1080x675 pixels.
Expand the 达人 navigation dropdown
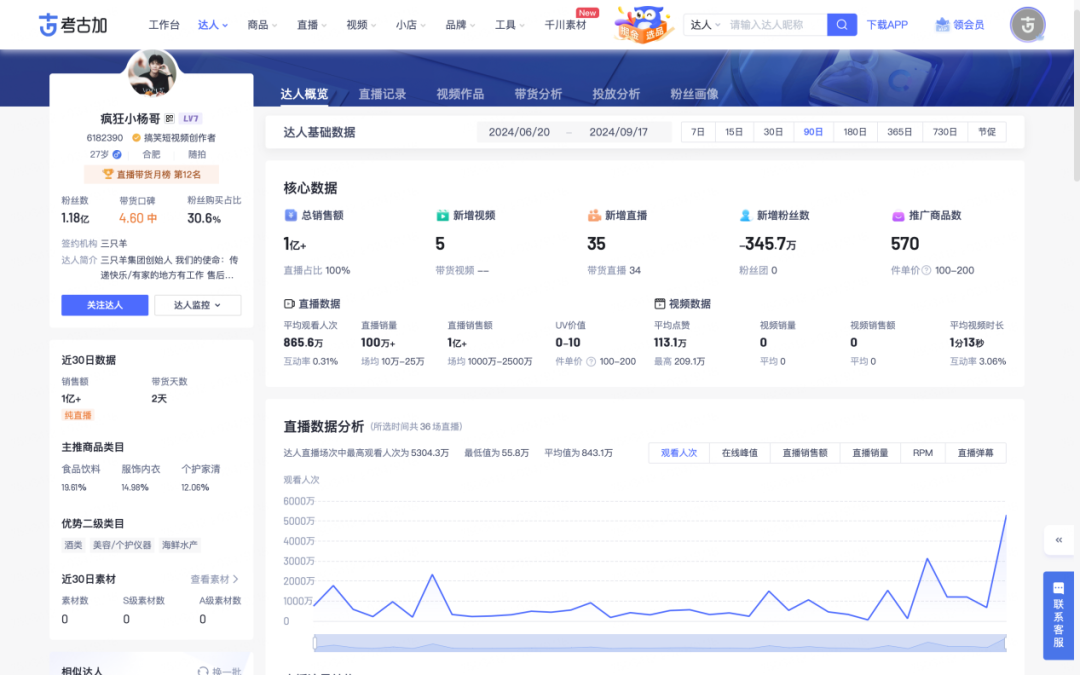pyautogui.click(x=213, y=25)
